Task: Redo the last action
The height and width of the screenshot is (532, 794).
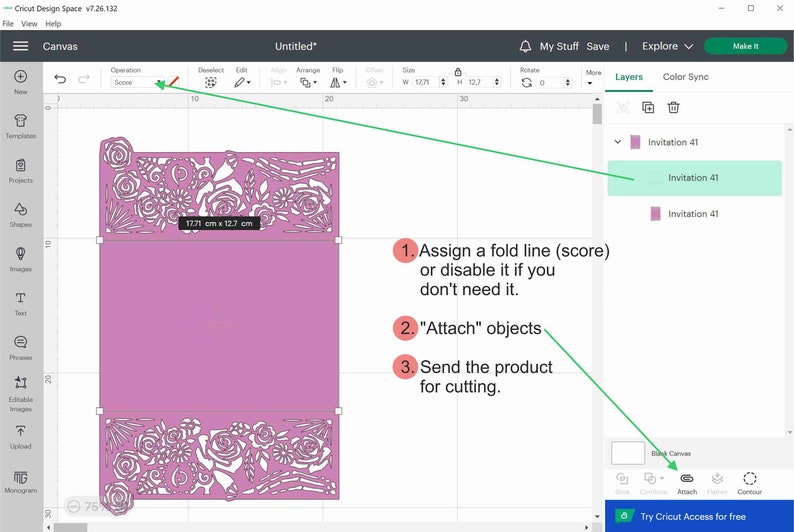Action: click(x=84, y=78)
